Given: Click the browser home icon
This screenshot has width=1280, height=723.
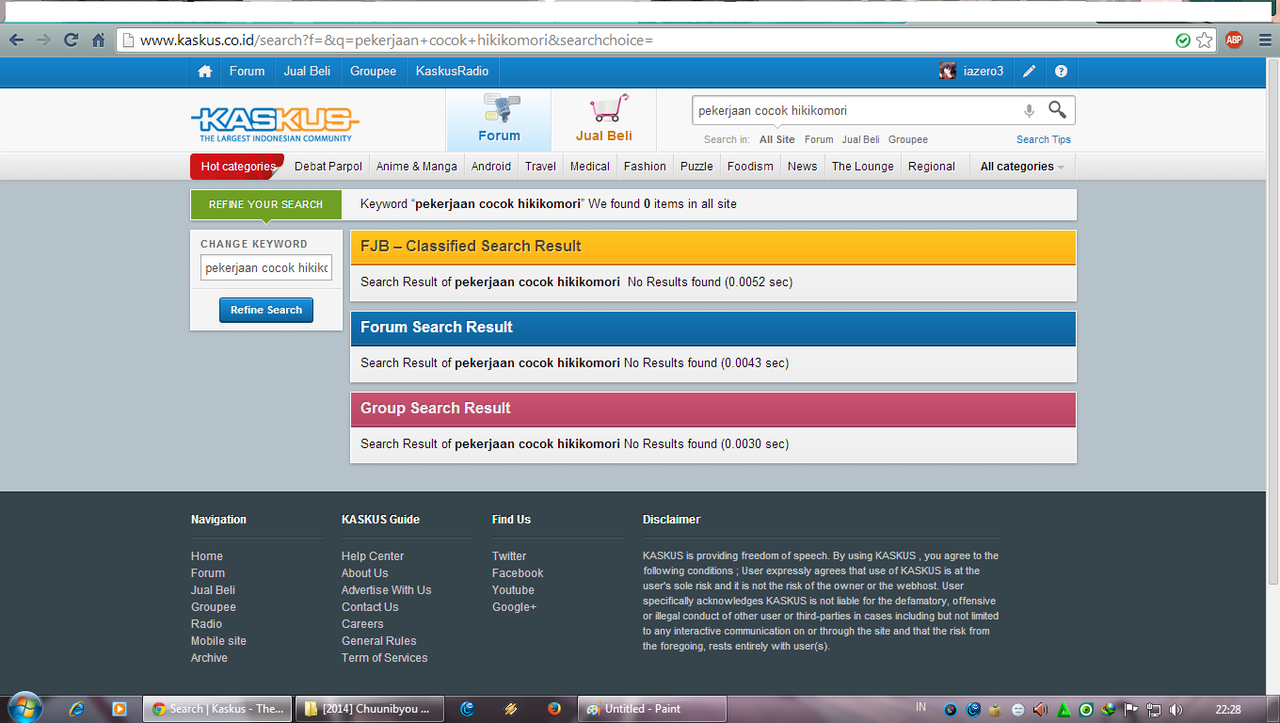Looking at the screenshot, I should click(x=98, y=40).
